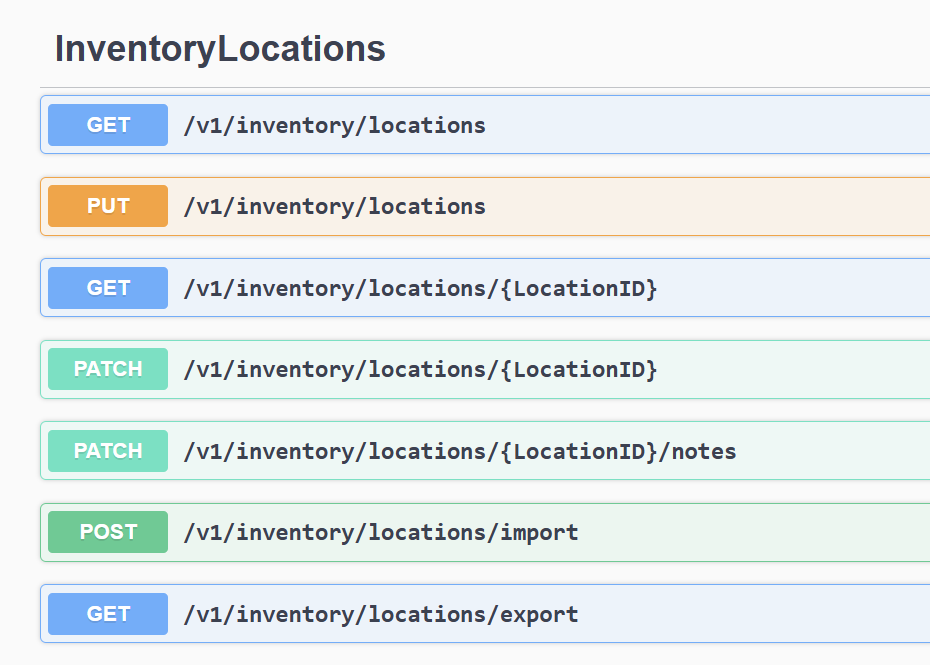This screenshot has width=930, height=665.
Task: Open the GET /v1/inventory/locations path text
Action: [x=334, y=125]
